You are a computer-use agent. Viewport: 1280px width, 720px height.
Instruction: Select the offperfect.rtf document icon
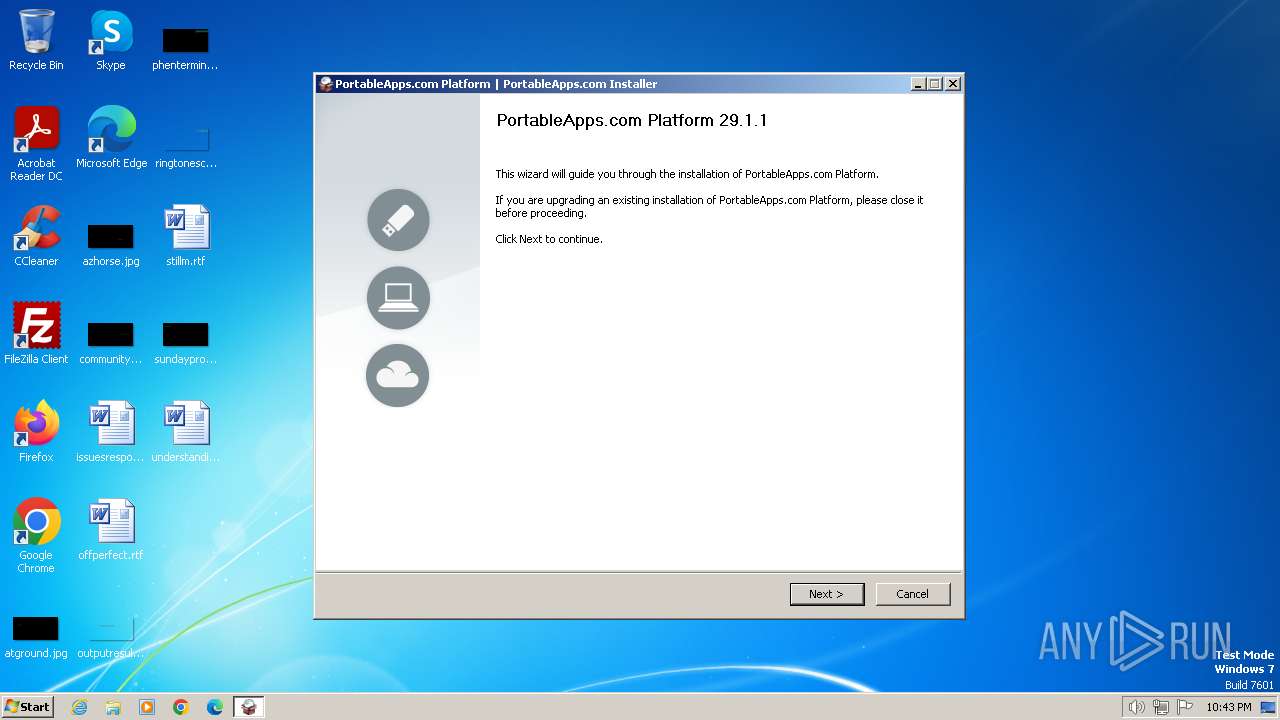(x=111, y=530)
